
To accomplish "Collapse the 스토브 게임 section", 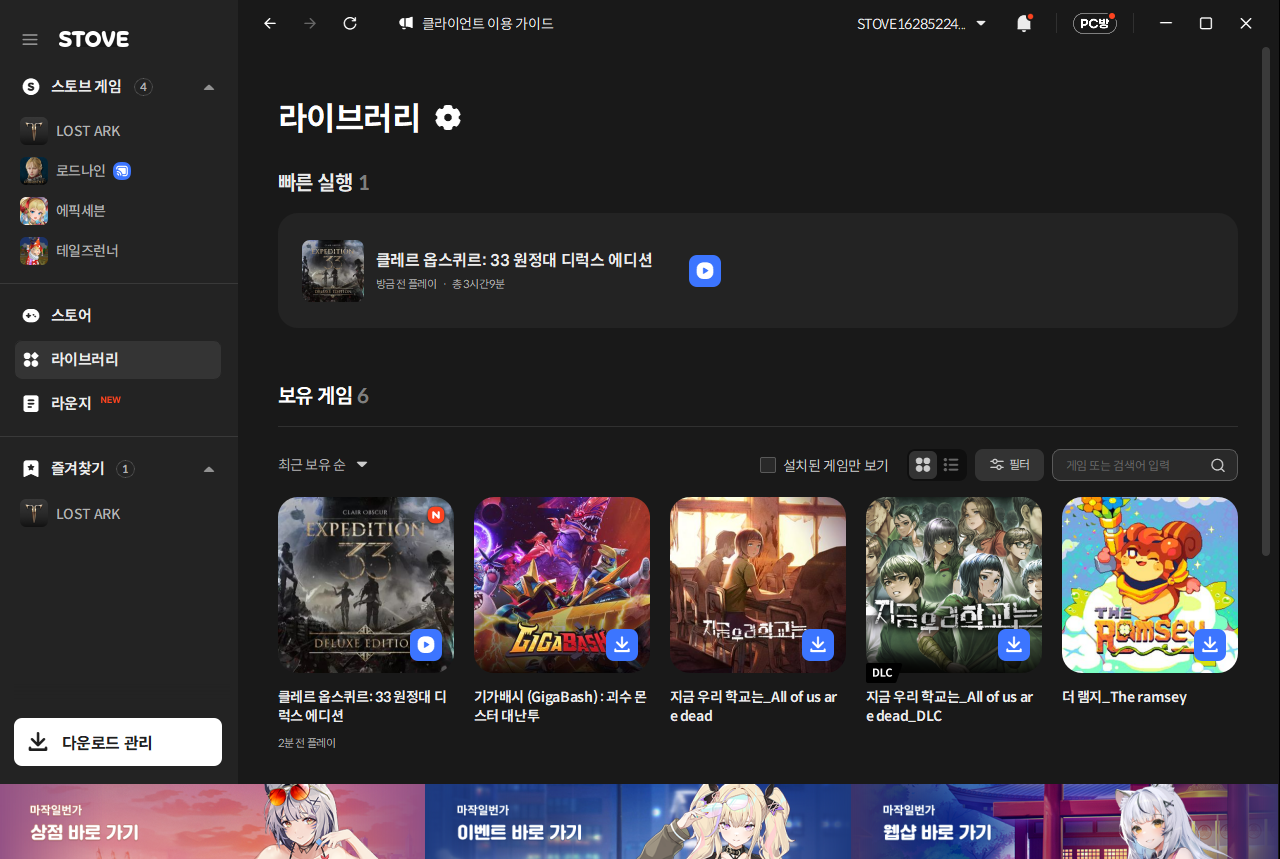I will [209, 87].
